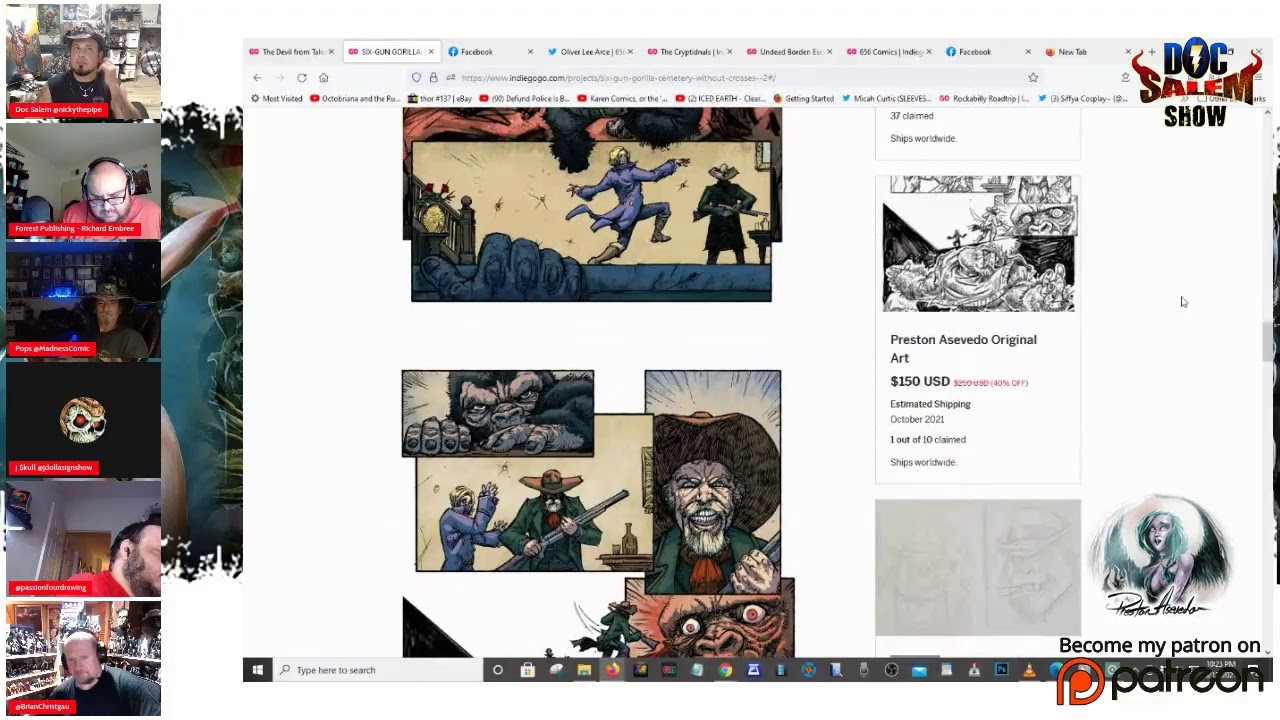Launch Google Chrome from the taskbar
The width and height of the screenshot is (1280, 720).
(x=725, y=670)
